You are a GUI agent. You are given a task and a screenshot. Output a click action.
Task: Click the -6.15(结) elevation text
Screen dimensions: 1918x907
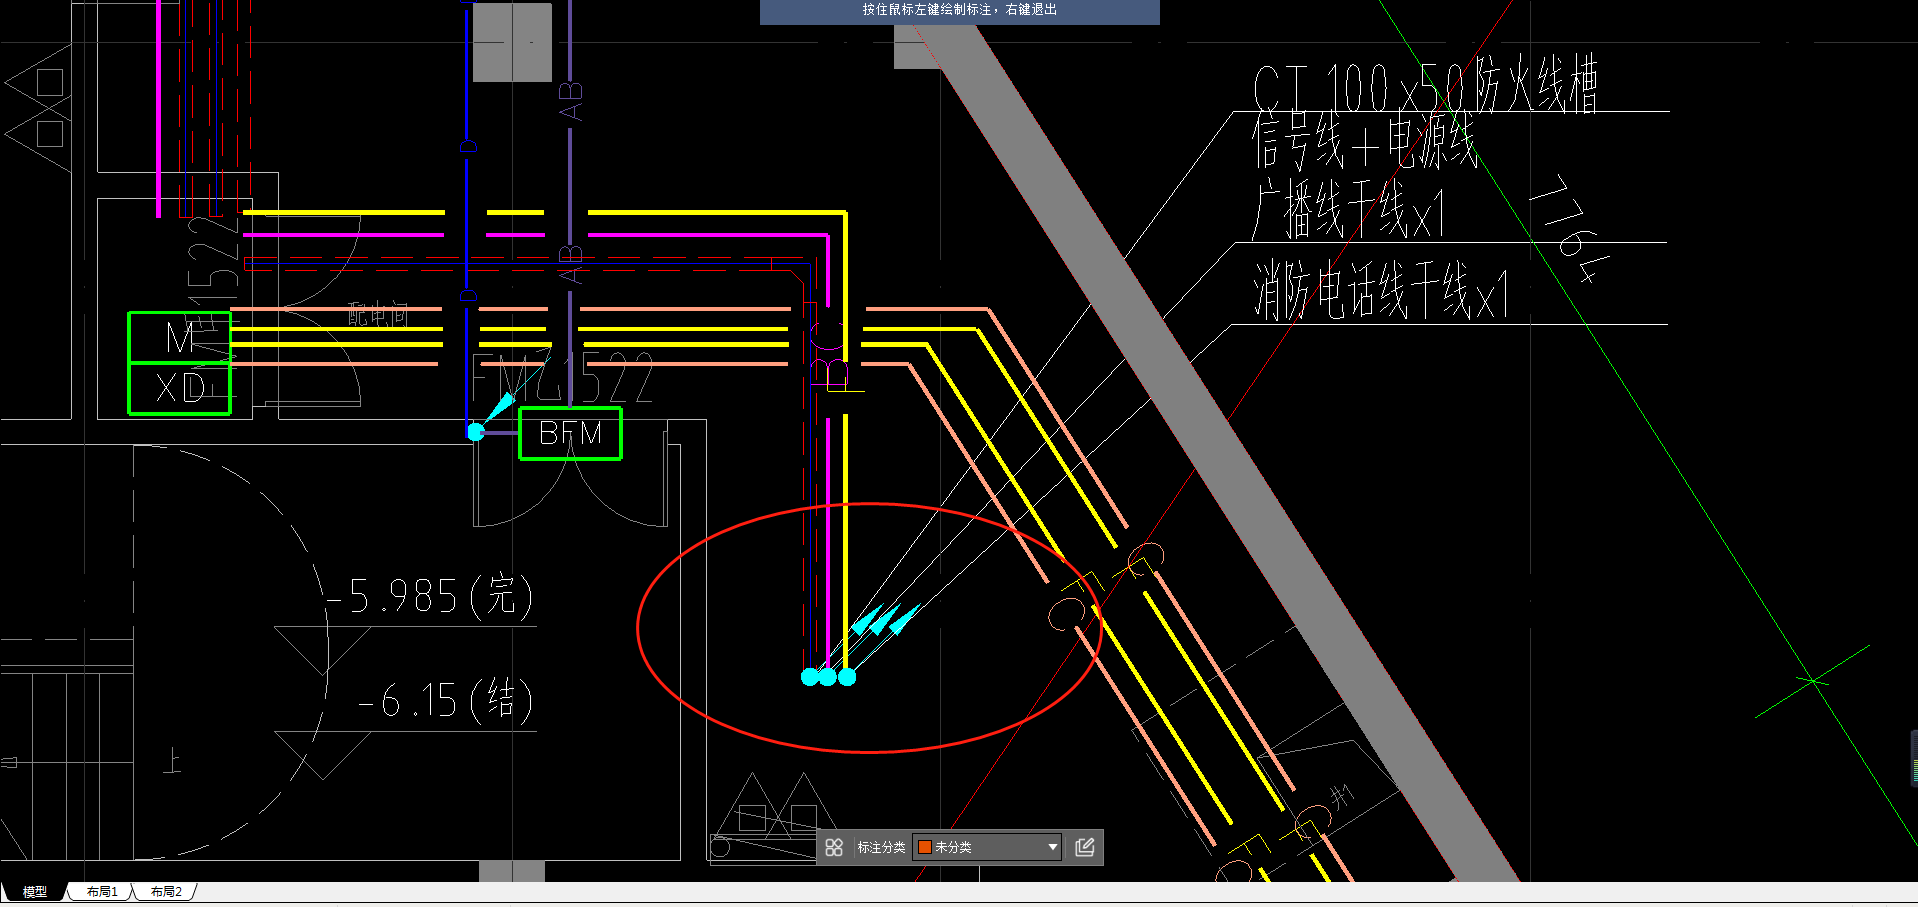pos(445,700)
